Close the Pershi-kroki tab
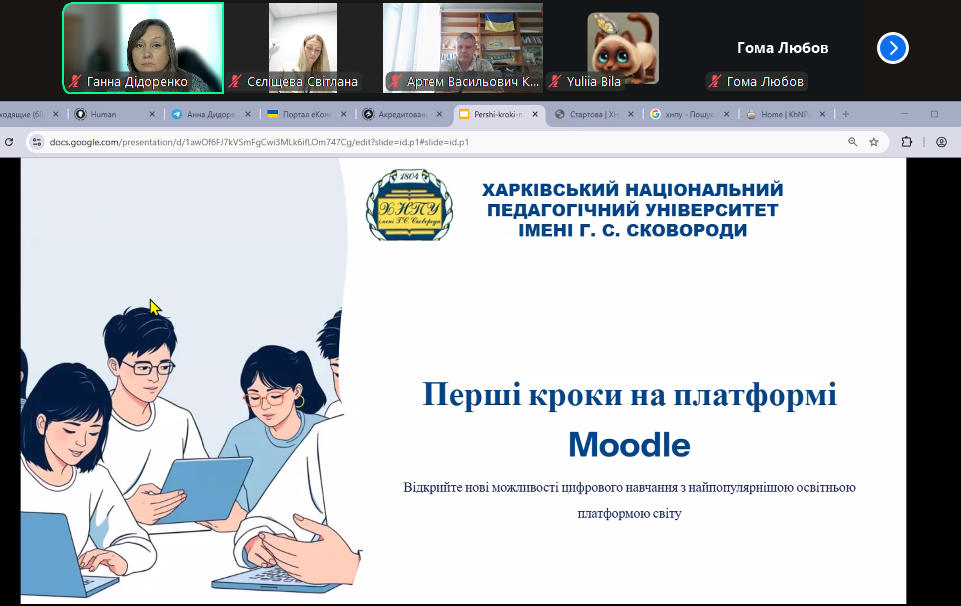Screen dimensions: 961x606 [534, 114]
